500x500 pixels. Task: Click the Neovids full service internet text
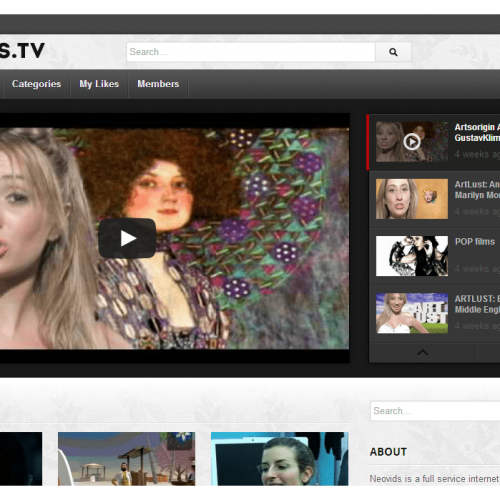point(434,479)
